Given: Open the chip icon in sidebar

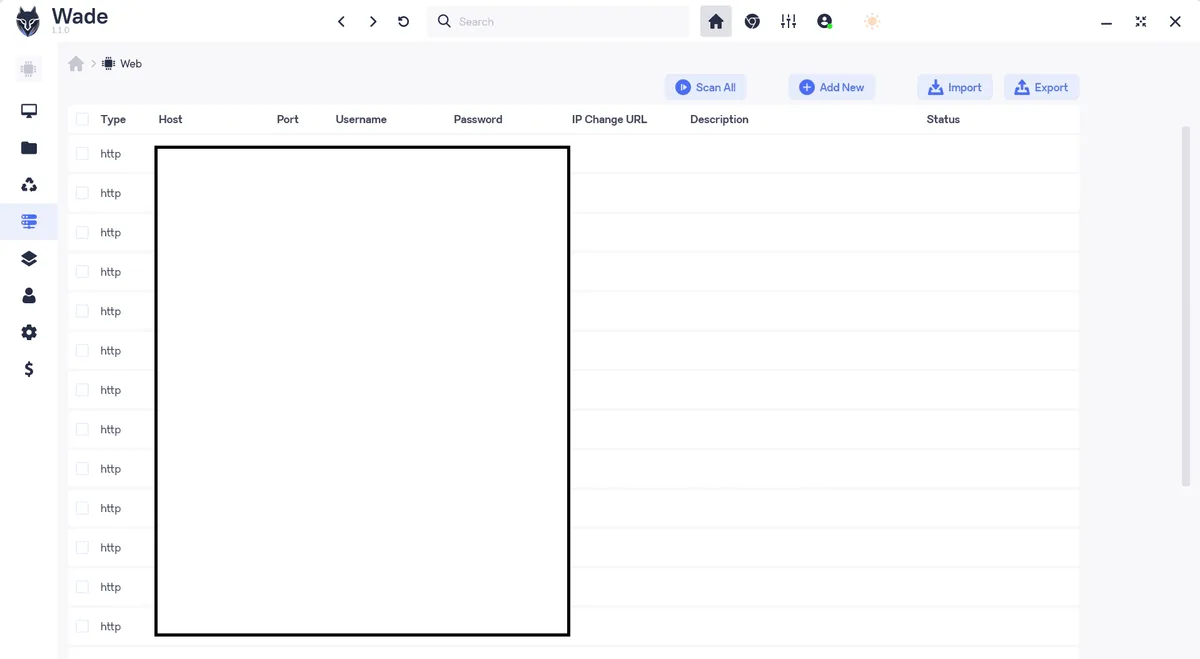Looking at the screenshot, I should (28, 70).
